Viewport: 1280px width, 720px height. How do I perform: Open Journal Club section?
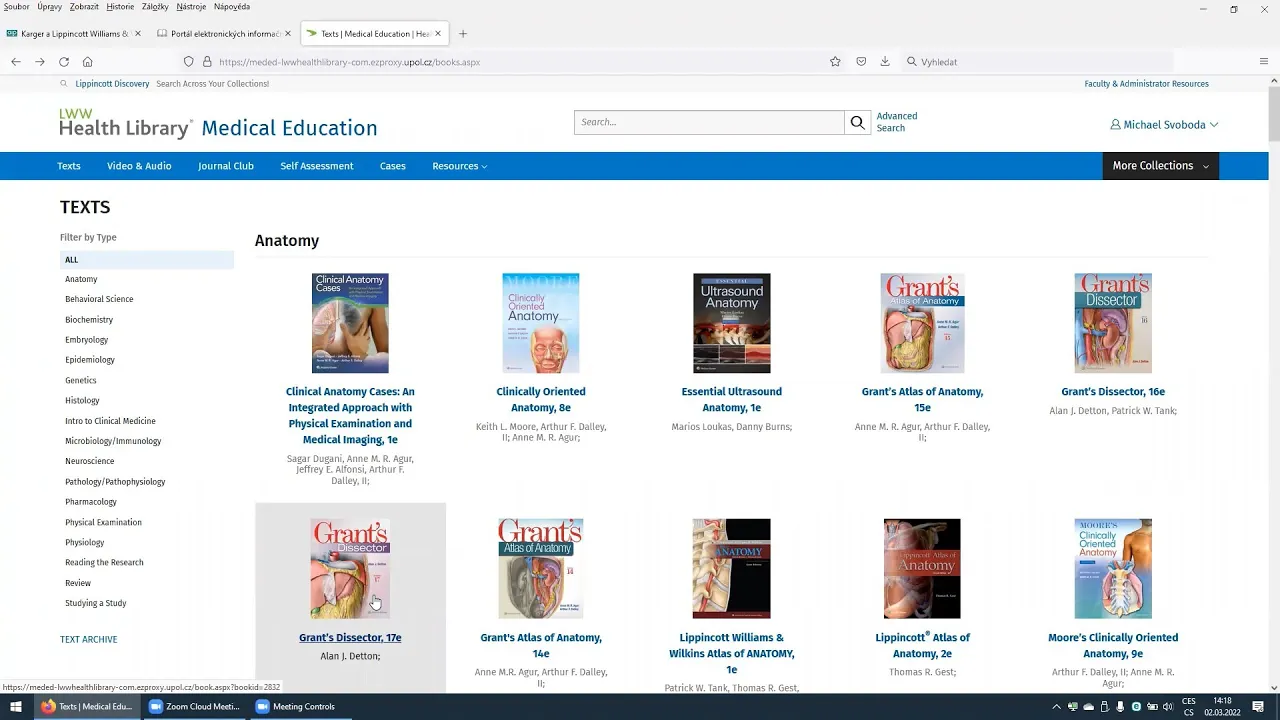pos(226,166)
